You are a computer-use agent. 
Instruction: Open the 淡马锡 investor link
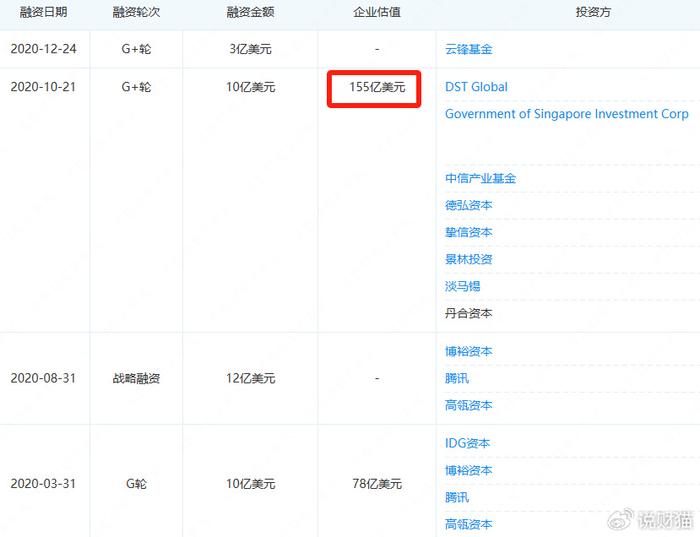click(462, 286)
